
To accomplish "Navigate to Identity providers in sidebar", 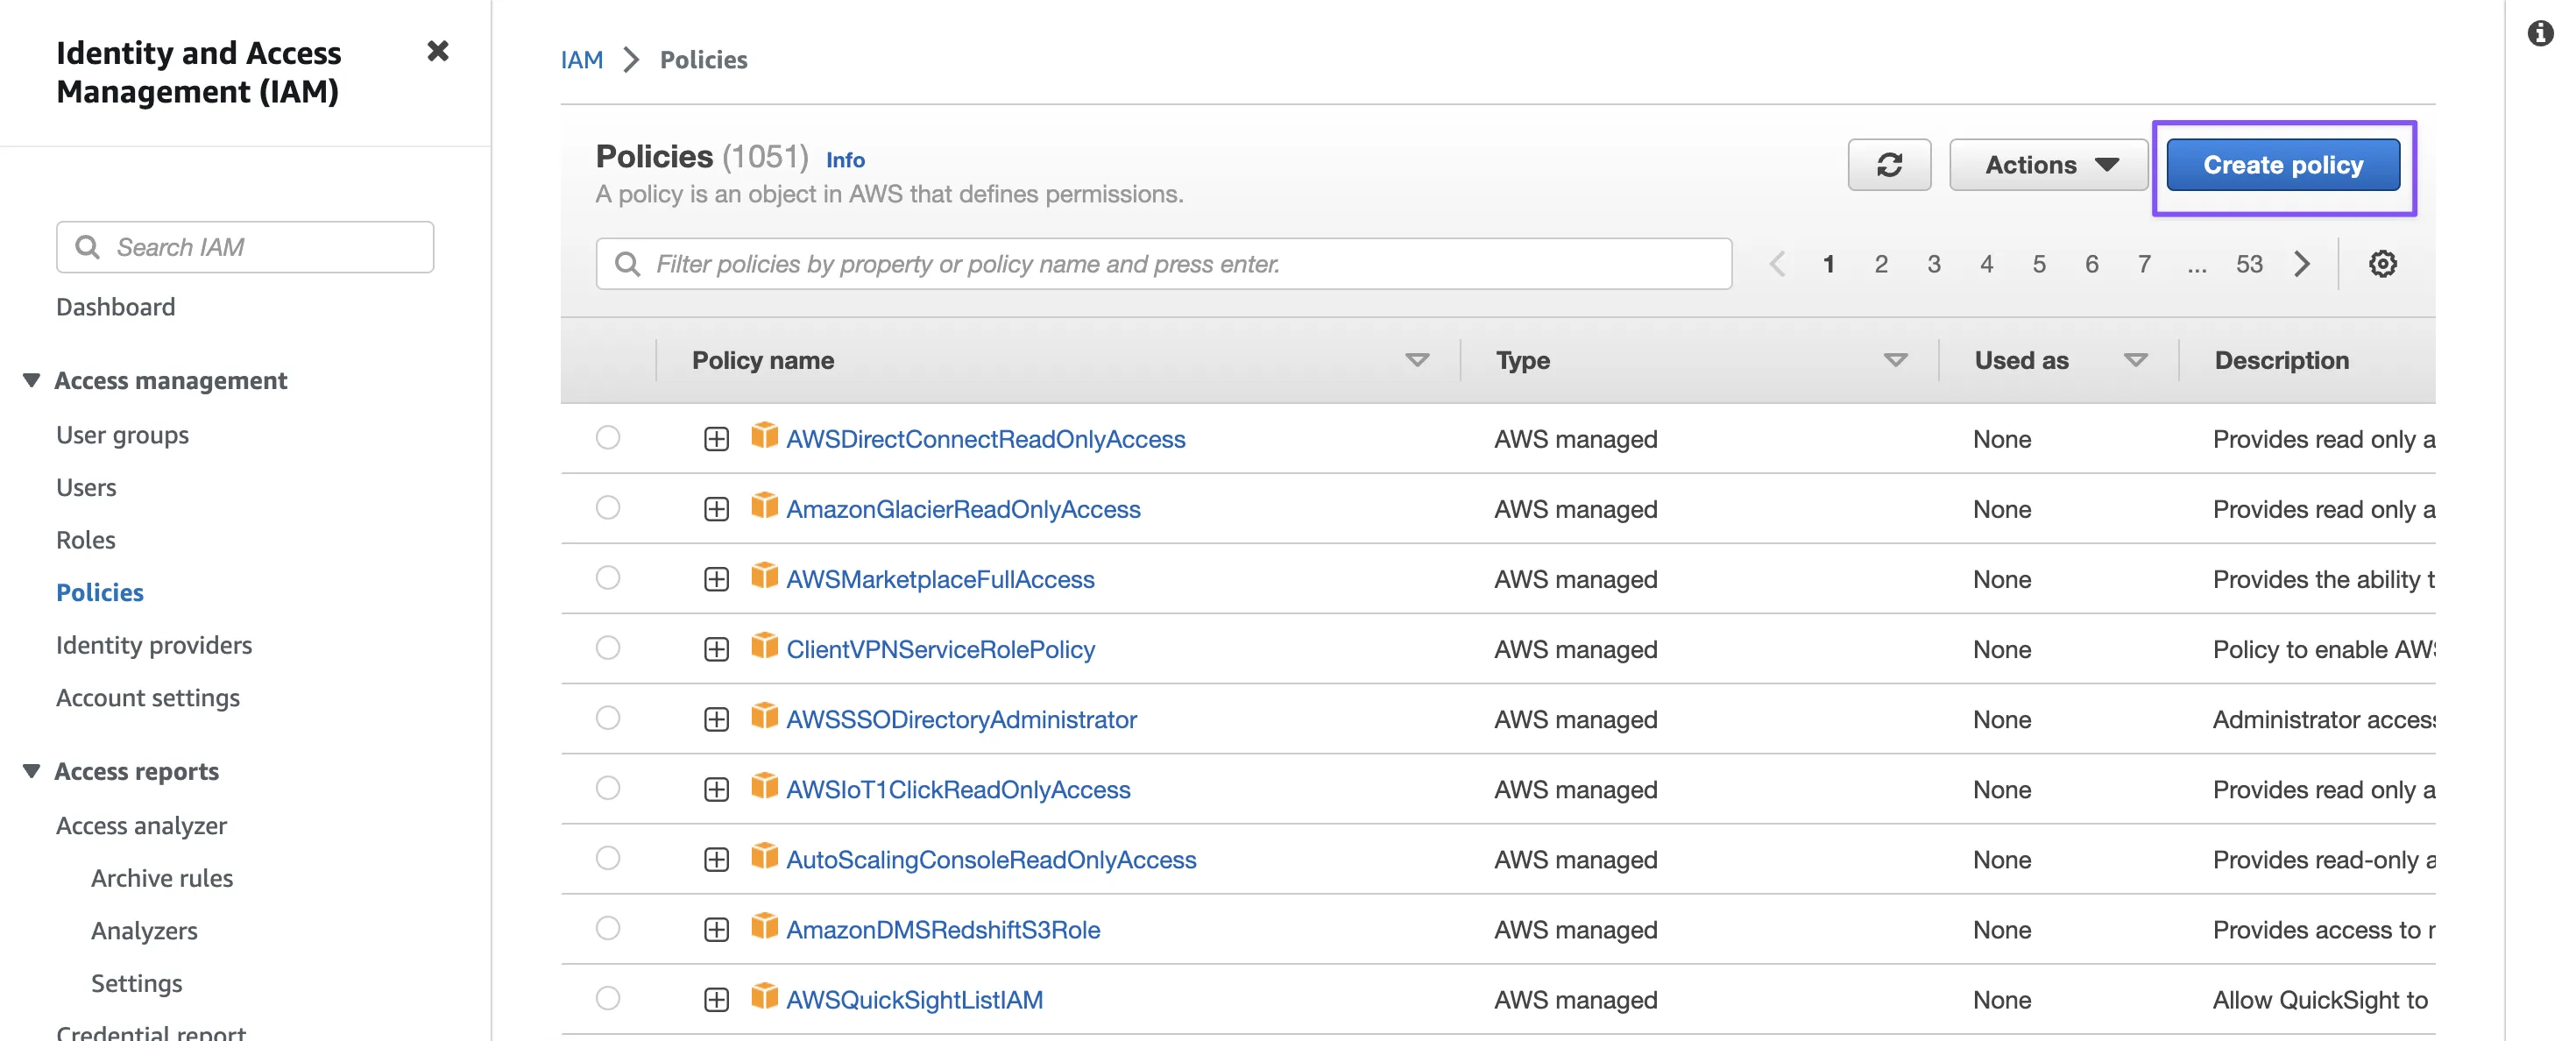I will pyautogui.click(x=154, y=645).
